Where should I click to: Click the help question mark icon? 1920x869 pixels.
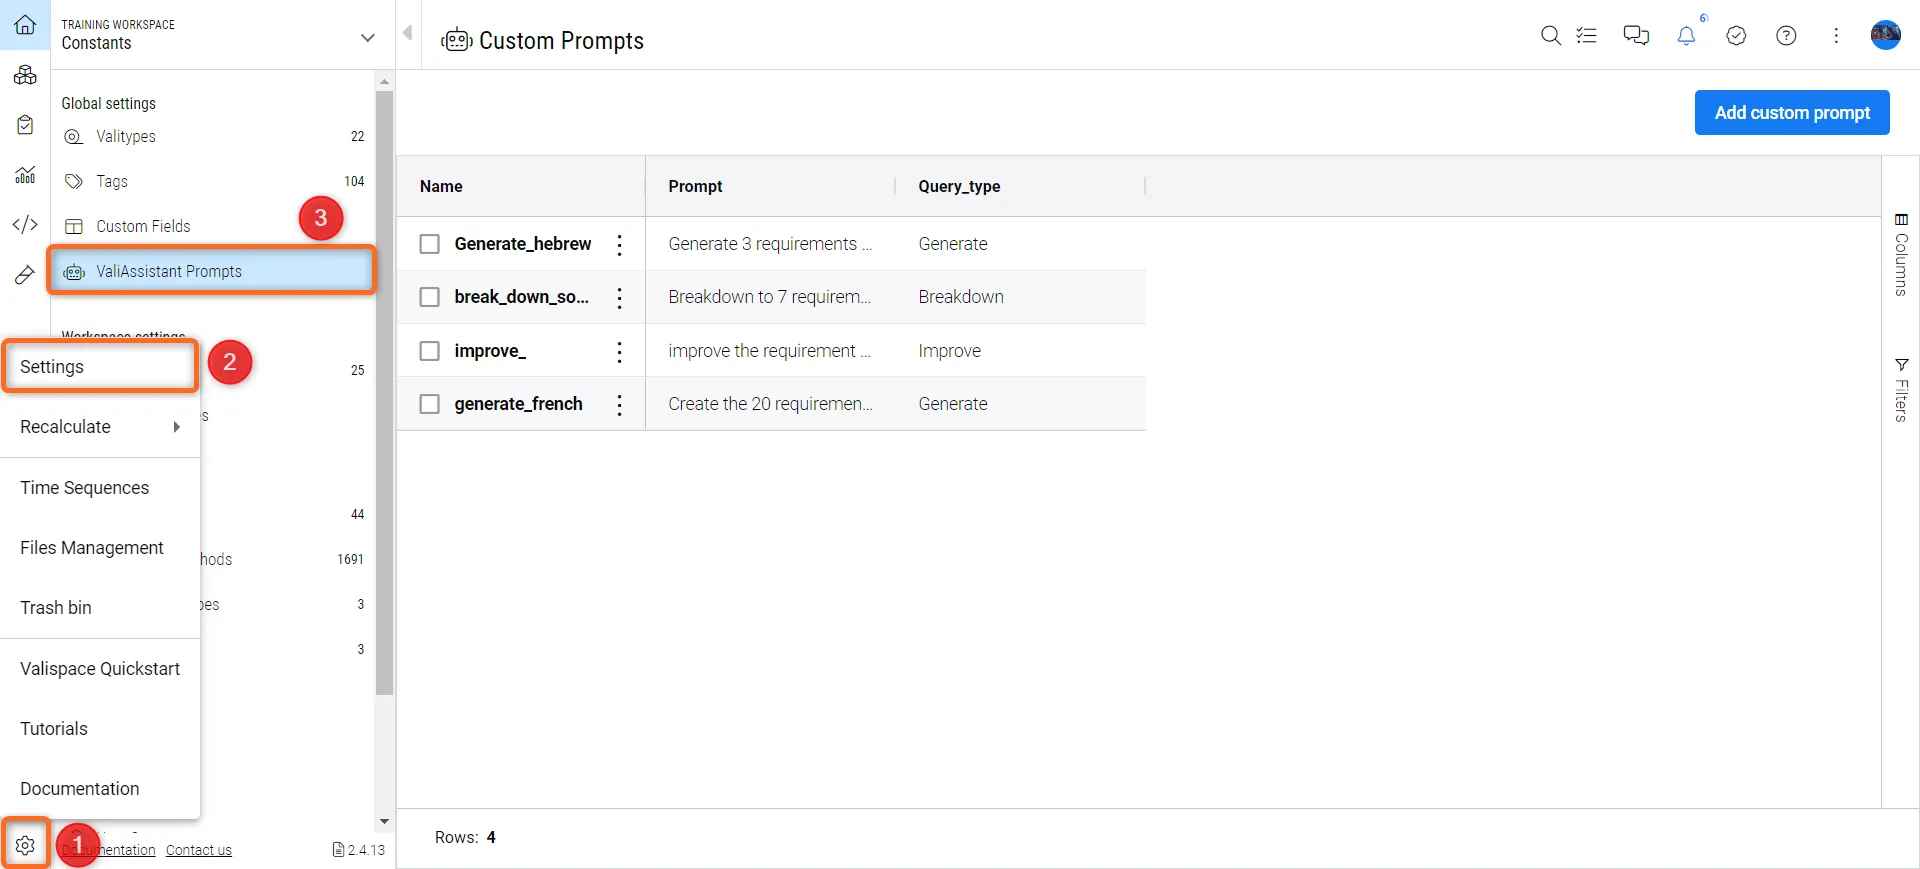(1786, 36)
